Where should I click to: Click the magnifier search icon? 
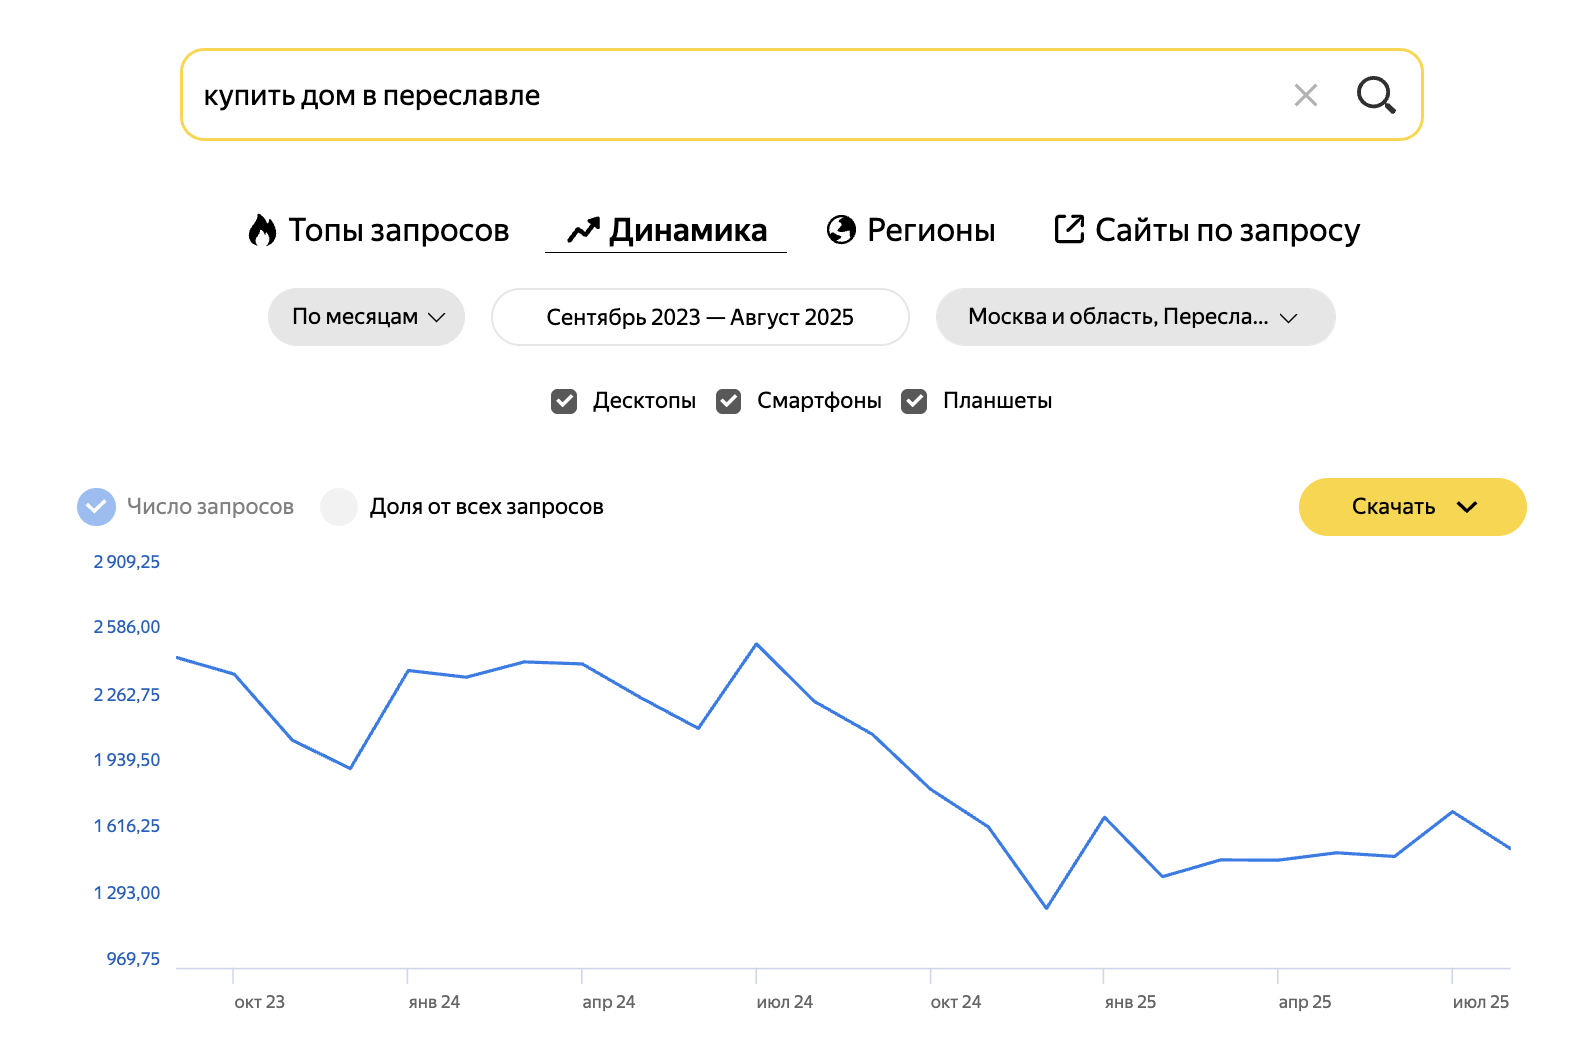(1375, 95)
